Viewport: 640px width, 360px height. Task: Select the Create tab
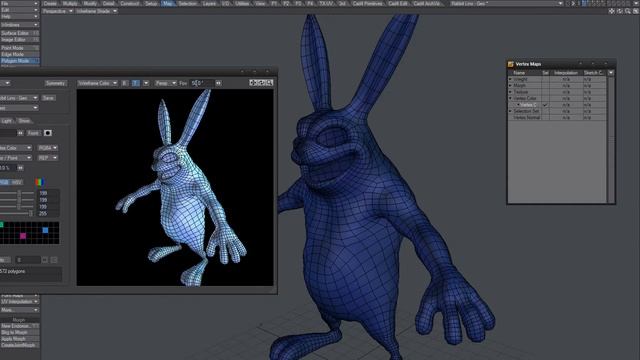50,3
